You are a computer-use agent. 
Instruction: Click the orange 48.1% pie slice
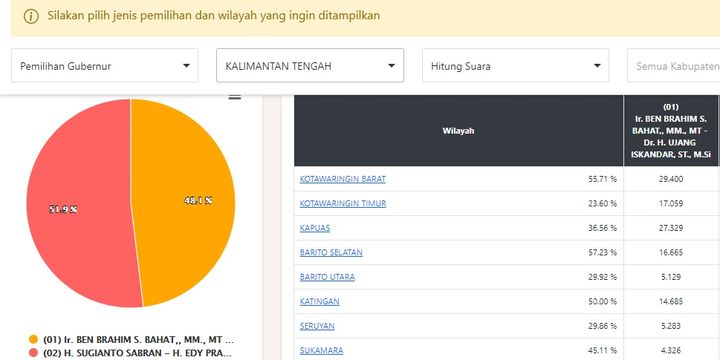coord(184,202)
